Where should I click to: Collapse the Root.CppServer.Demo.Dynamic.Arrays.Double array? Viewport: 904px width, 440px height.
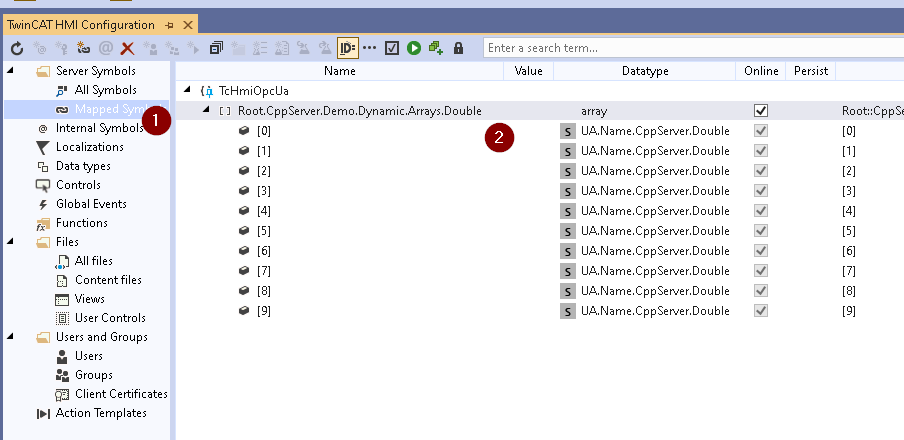point(206,110)
